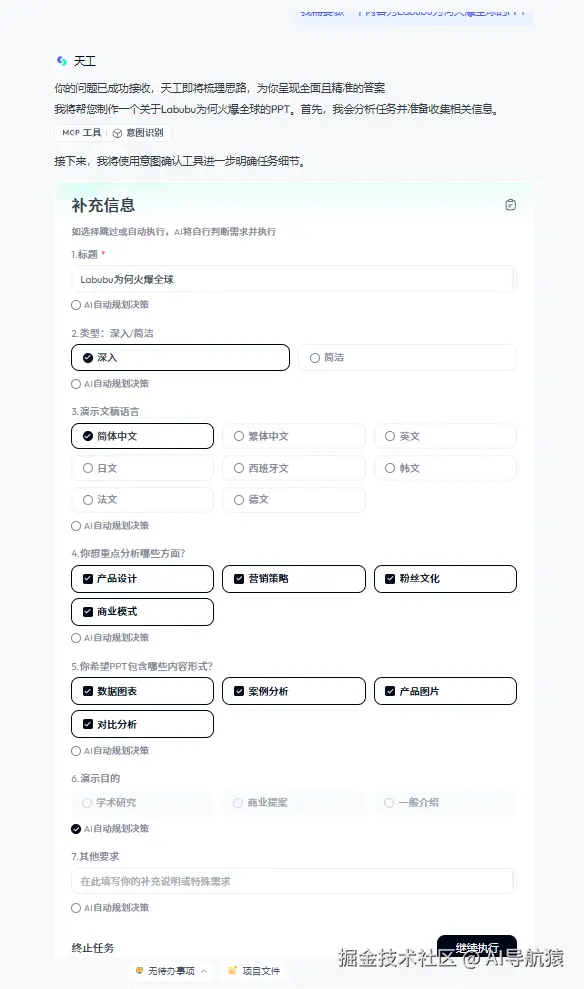584x989 pixels.
Task: Uncheck the 对比分析 checkbox
Action: click(x=87, y=723)
